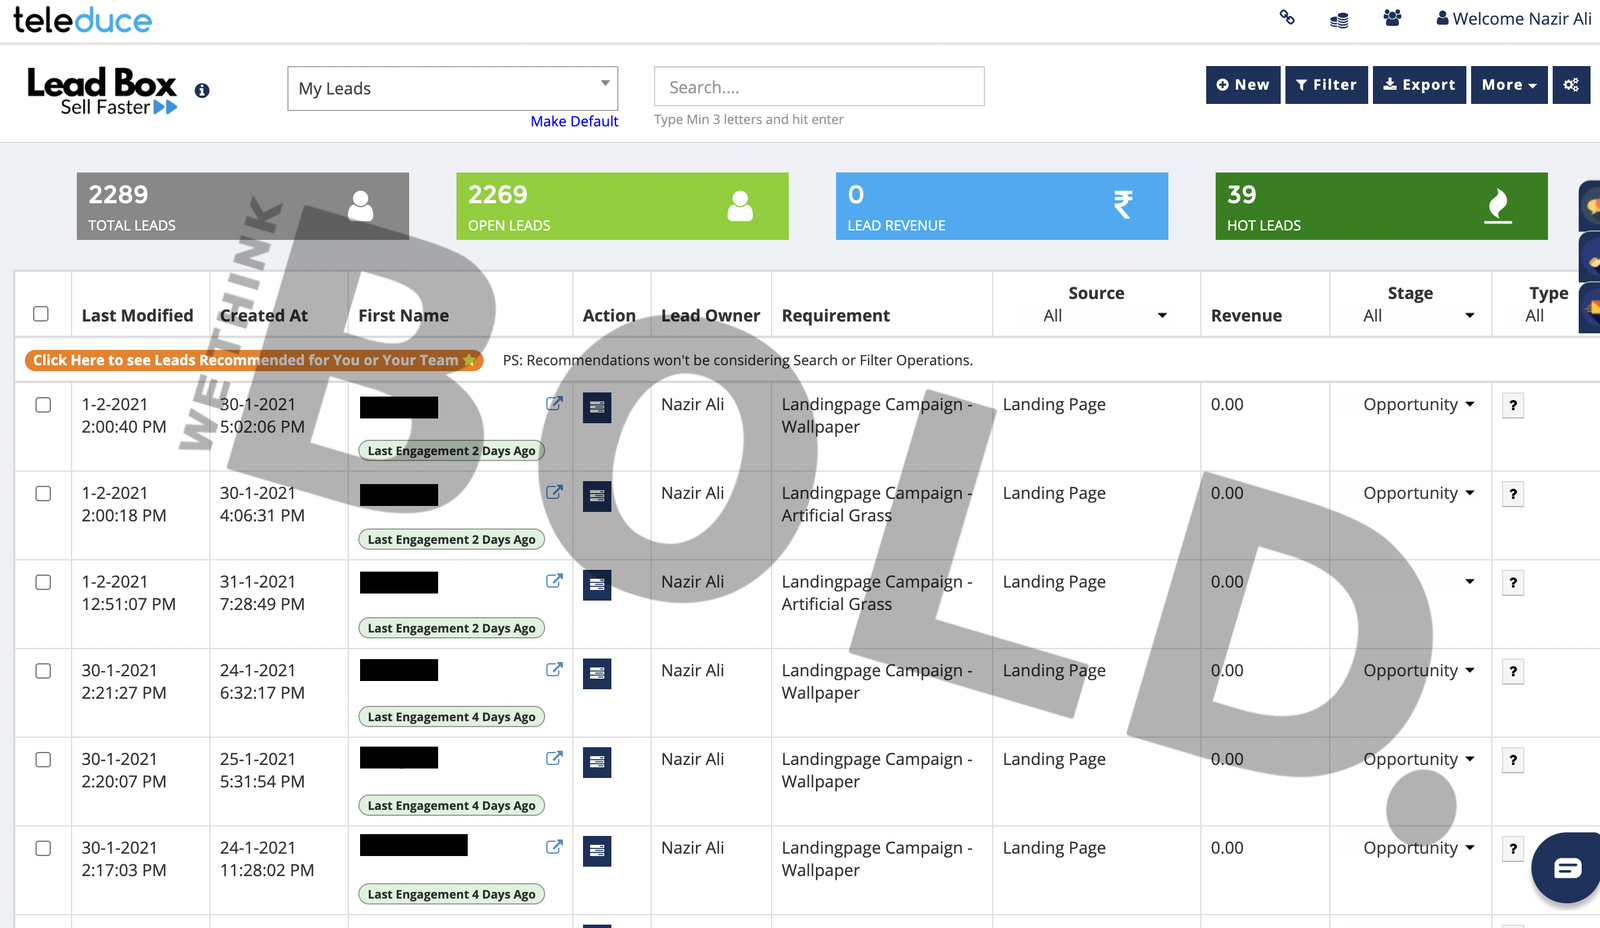Toggle the select-all checkbox in table header
Screen dimensions: 1600x928
click(x=41, y=314)
